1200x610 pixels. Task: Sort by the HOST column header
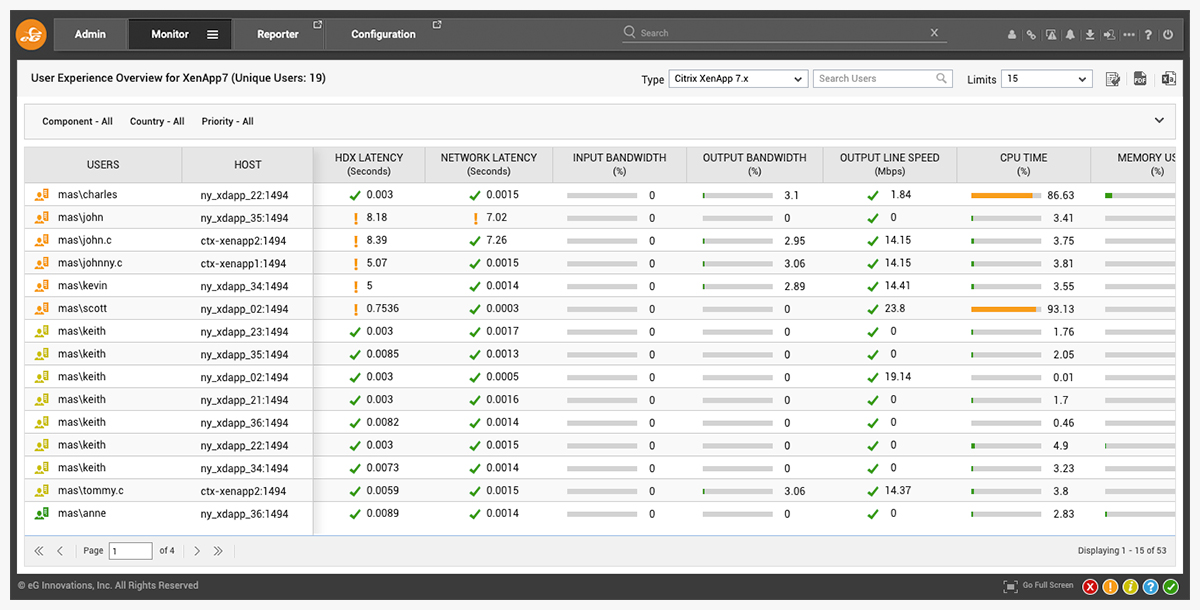point(248,165)
